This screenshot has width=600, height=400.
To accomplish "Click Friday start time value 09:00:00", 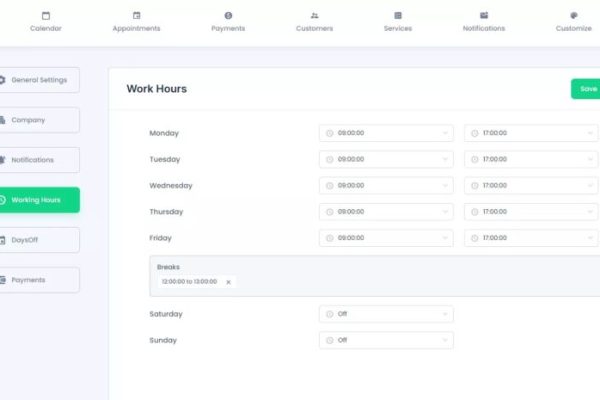I will [351, 238].
